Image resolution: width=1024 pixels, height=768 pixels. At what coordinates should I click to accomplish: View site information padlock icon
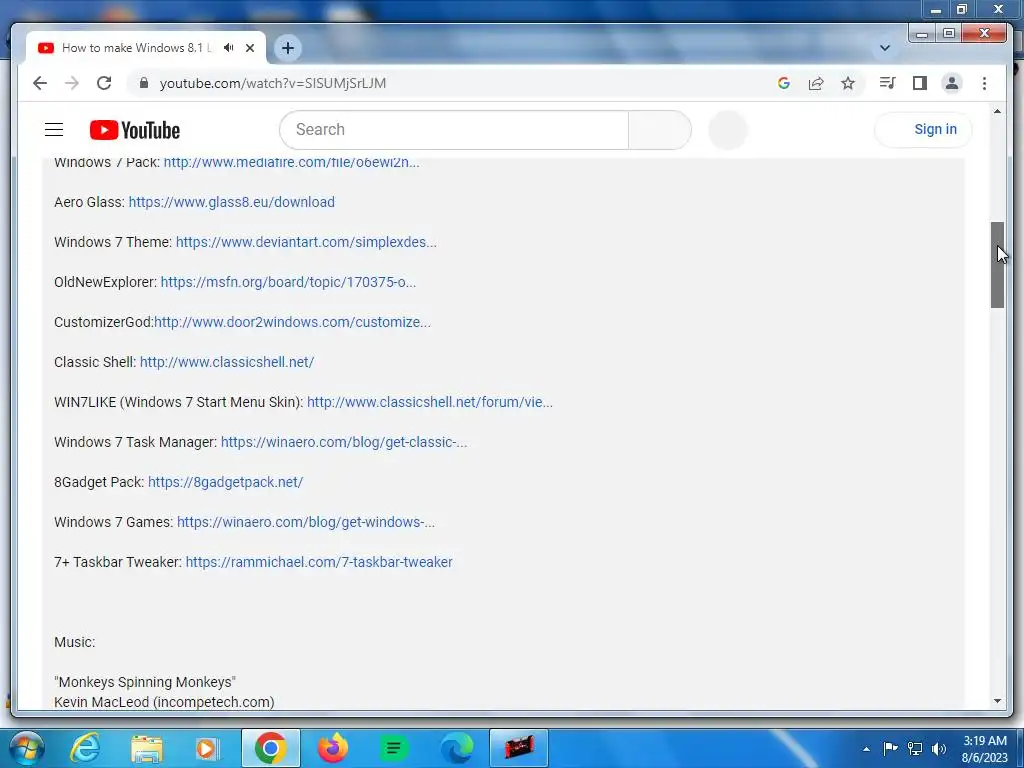coord(144,83)
